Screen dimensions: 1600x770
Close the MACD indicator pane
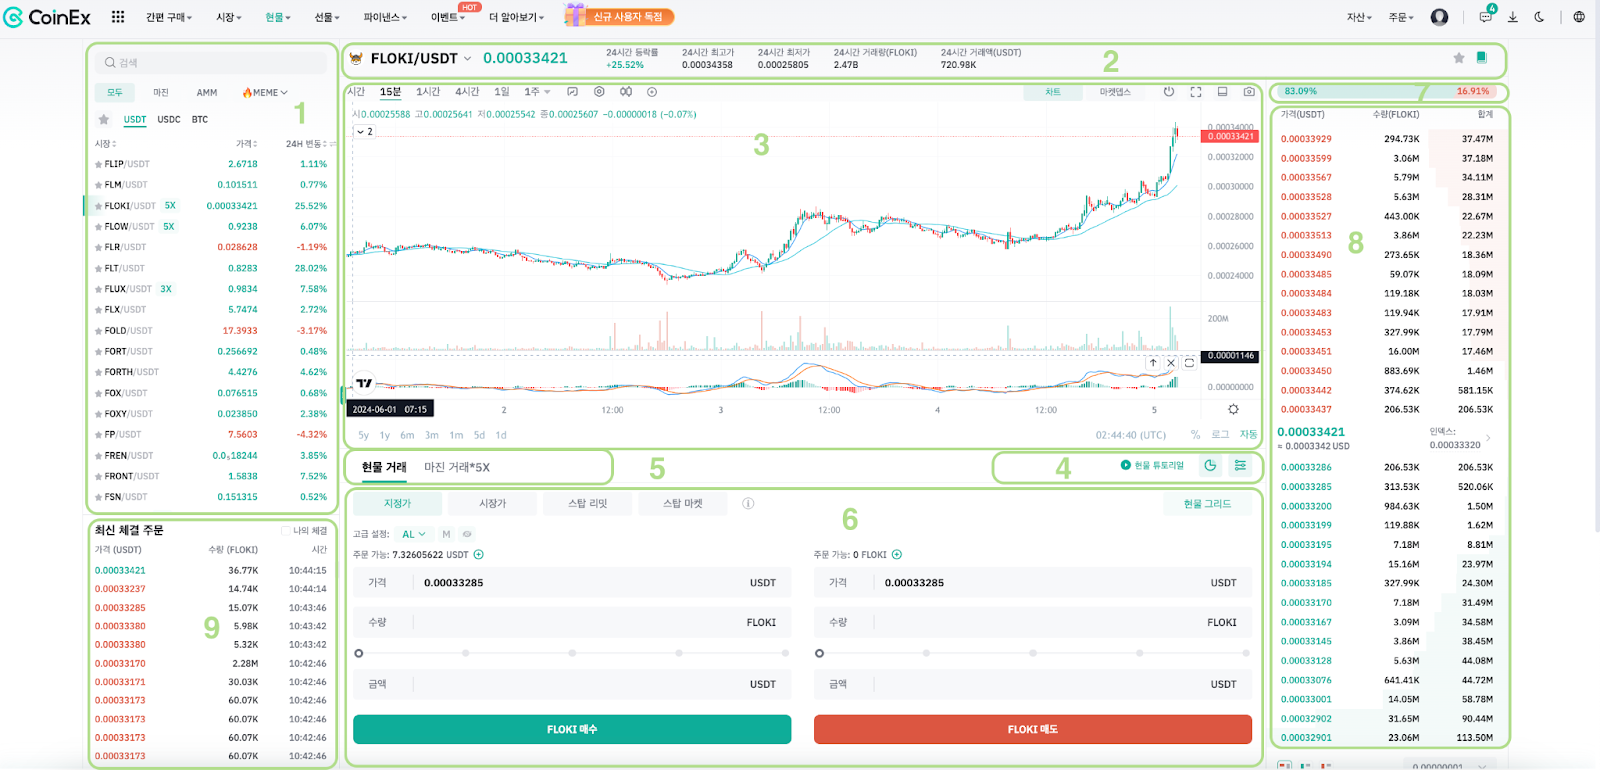tap(1171, 363)
